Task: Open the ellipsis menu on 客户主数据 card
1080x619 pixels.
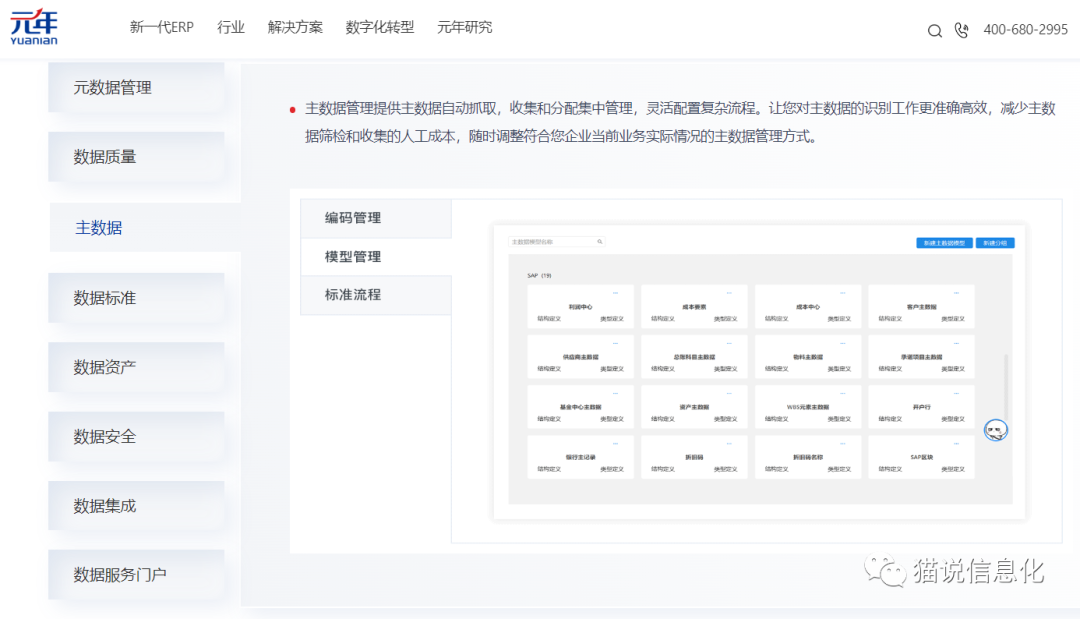Action: point(955,293)
